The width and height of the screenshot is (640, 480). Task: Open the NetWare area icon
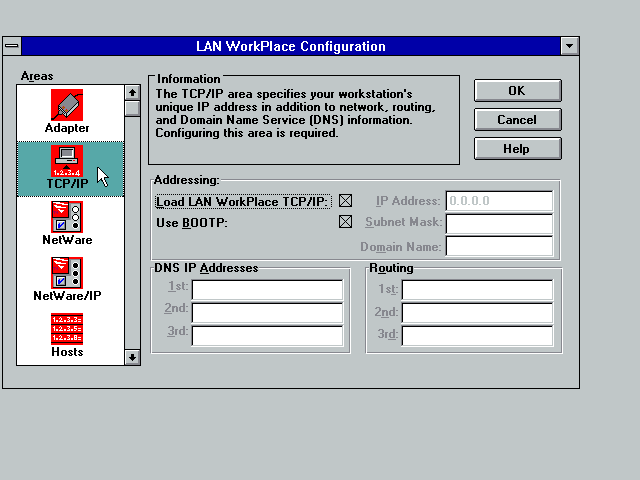pyautogui.click(x=67, y=217)
